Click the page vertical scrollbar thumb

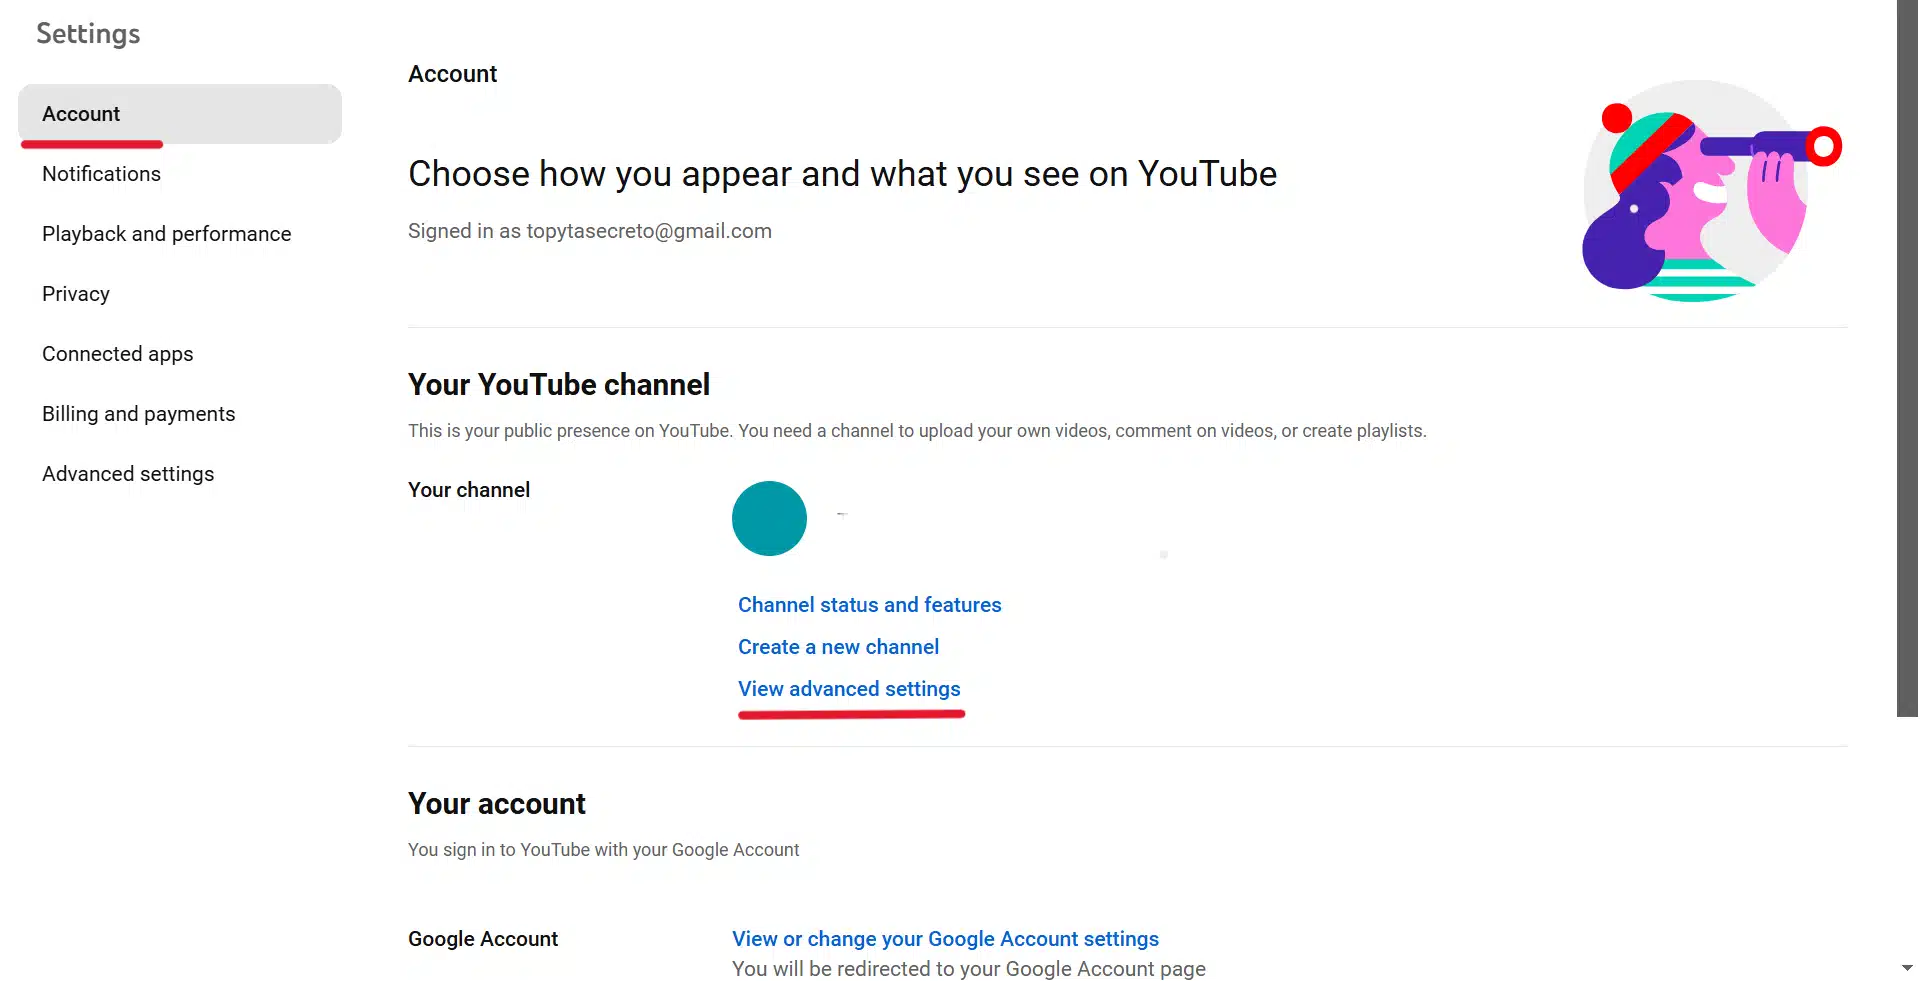click(x=1907, y=358)
